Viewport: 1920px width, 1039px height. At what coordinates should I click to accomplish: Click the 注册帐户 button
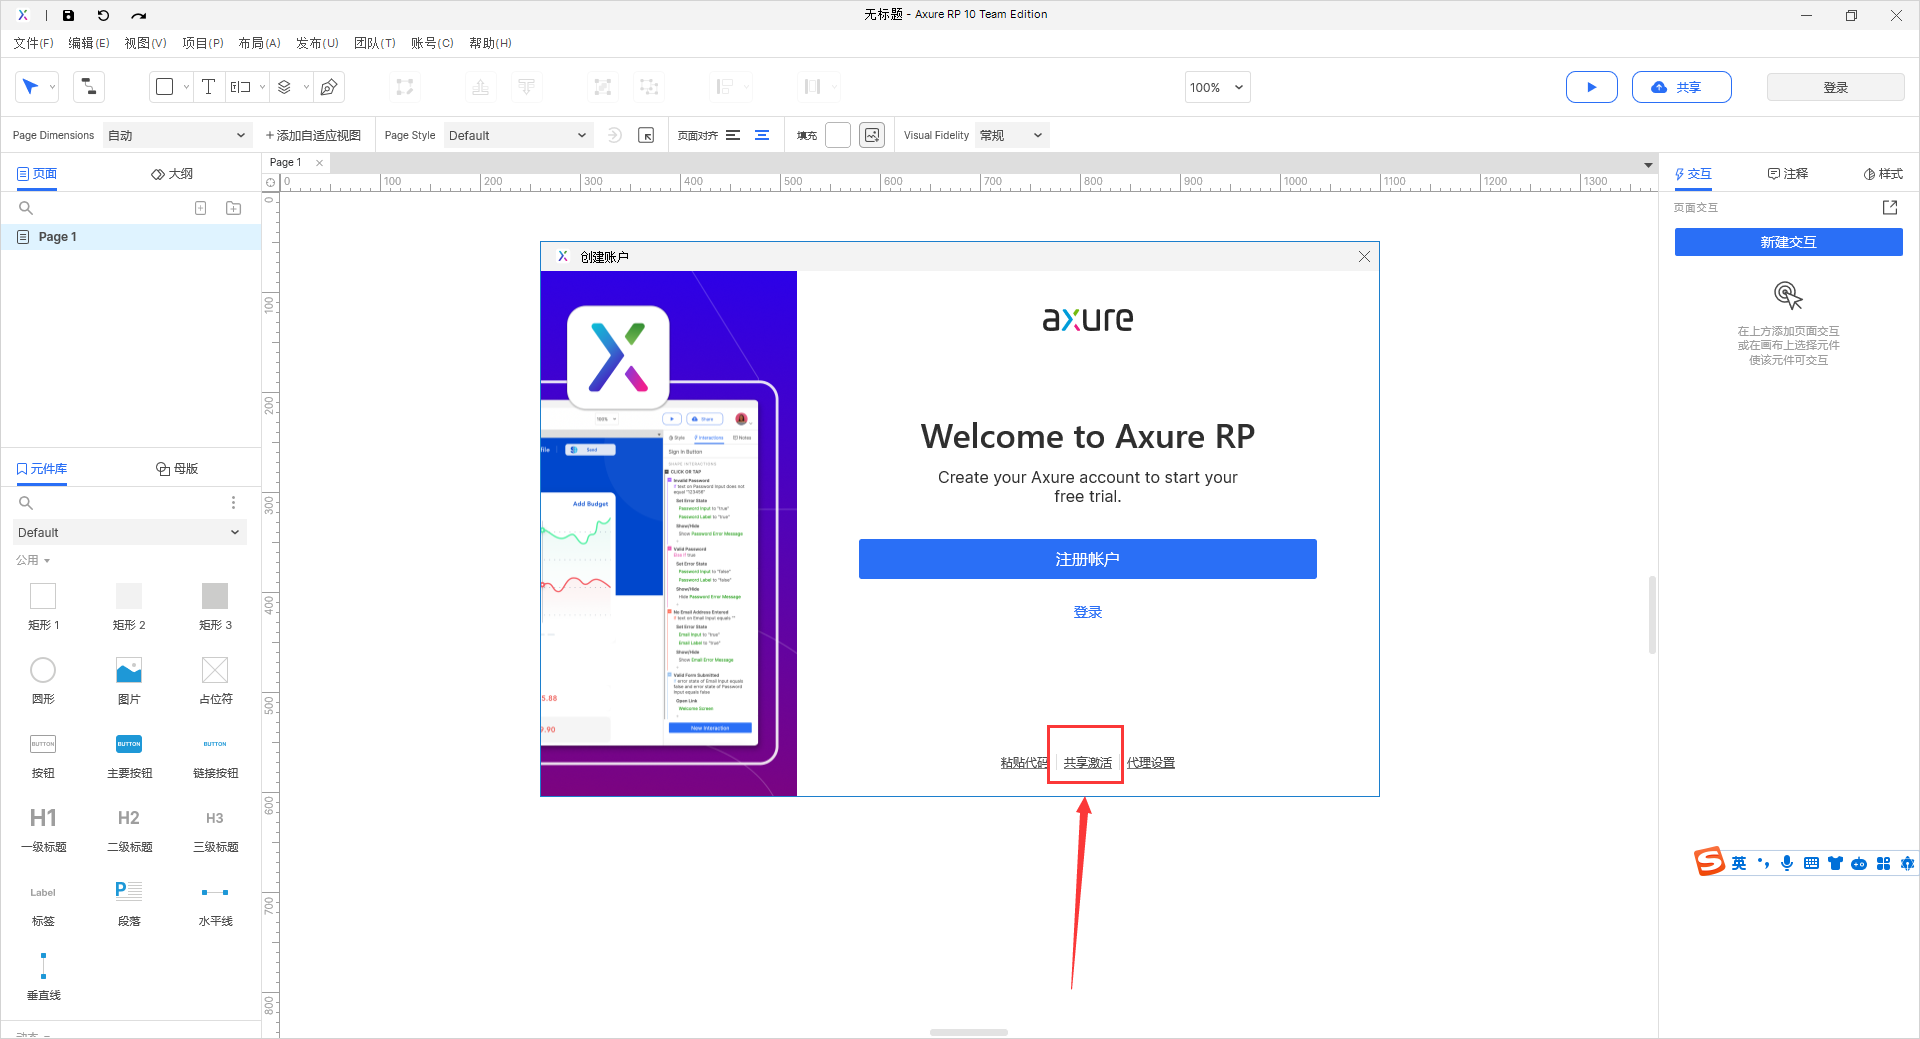1087,559
